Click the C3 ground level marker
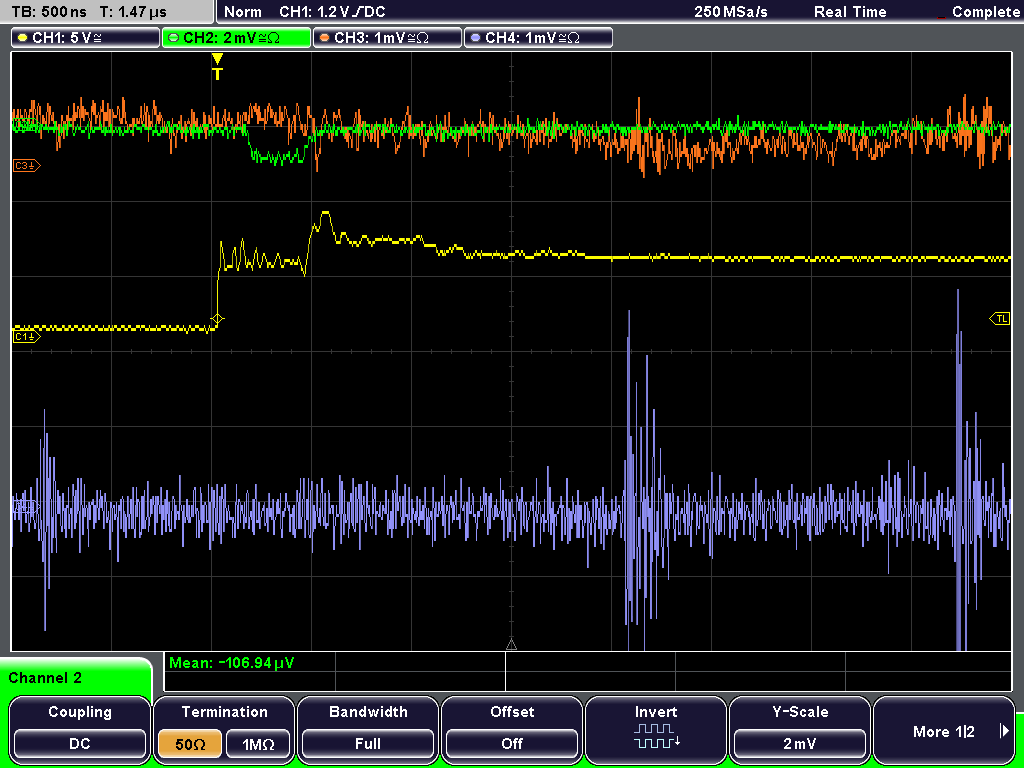1024x768 pixels. point(27,166)
